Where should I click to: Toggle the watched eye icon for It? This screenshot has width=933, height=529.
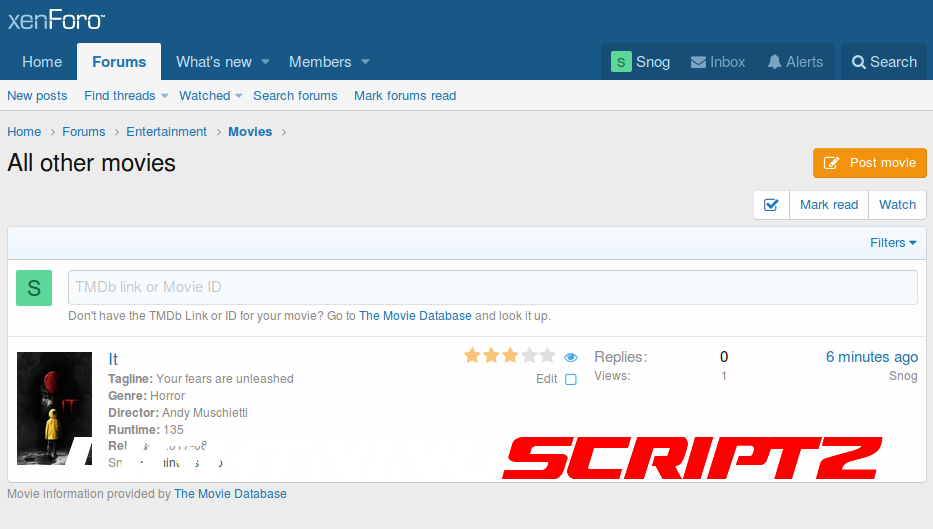pos(571,357)
